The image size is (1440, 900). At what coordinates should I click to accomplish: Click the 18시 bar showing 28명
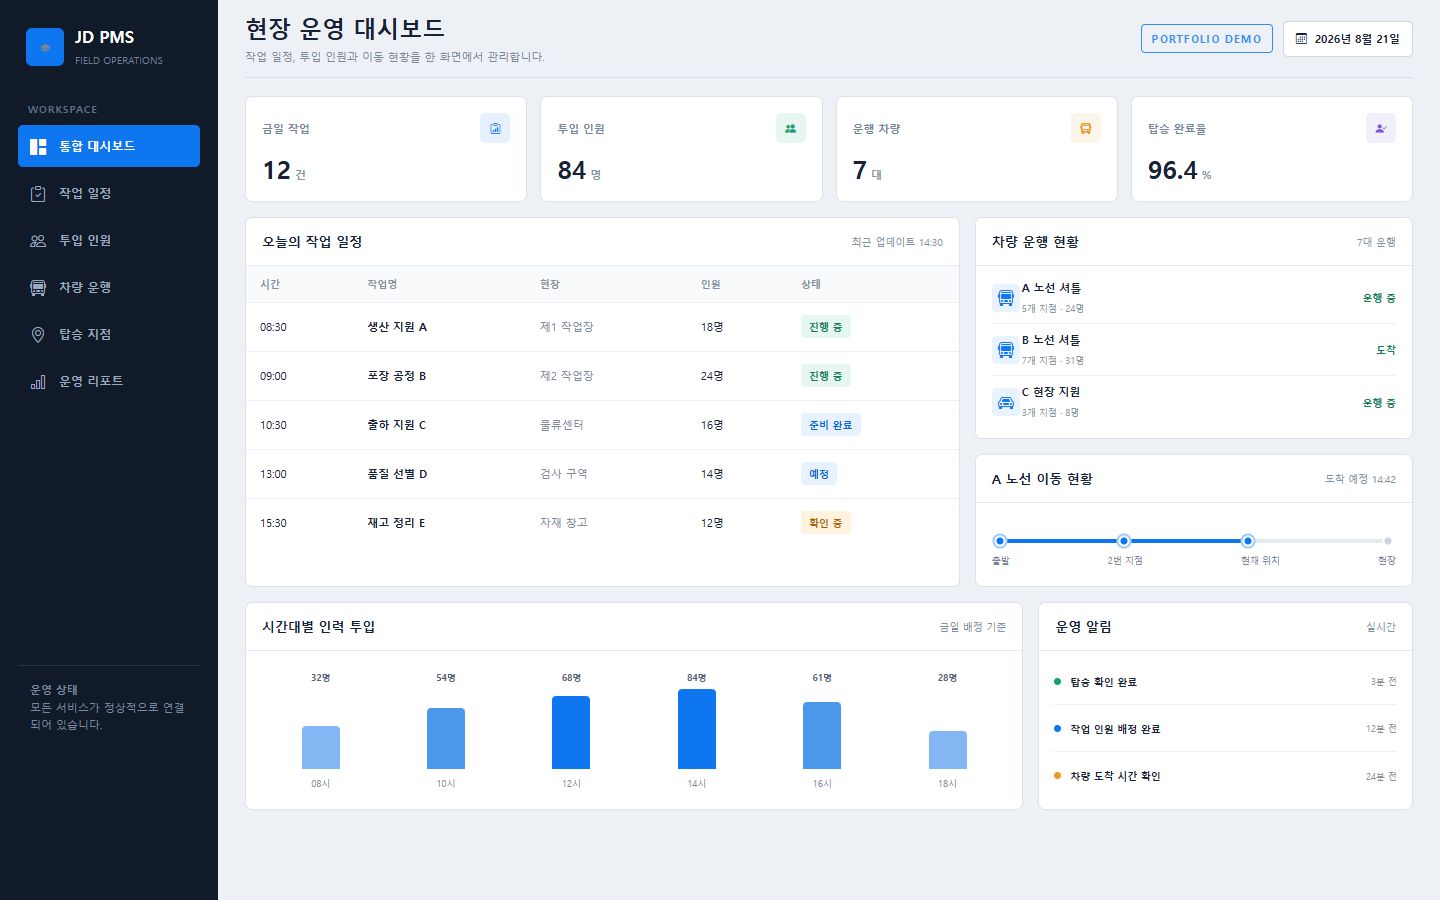(x=948, y=750)
